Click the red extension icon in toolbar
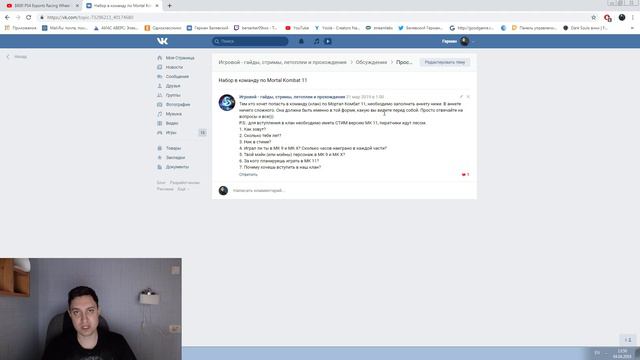This screenshot has width=640, height=360. point(608,18)
